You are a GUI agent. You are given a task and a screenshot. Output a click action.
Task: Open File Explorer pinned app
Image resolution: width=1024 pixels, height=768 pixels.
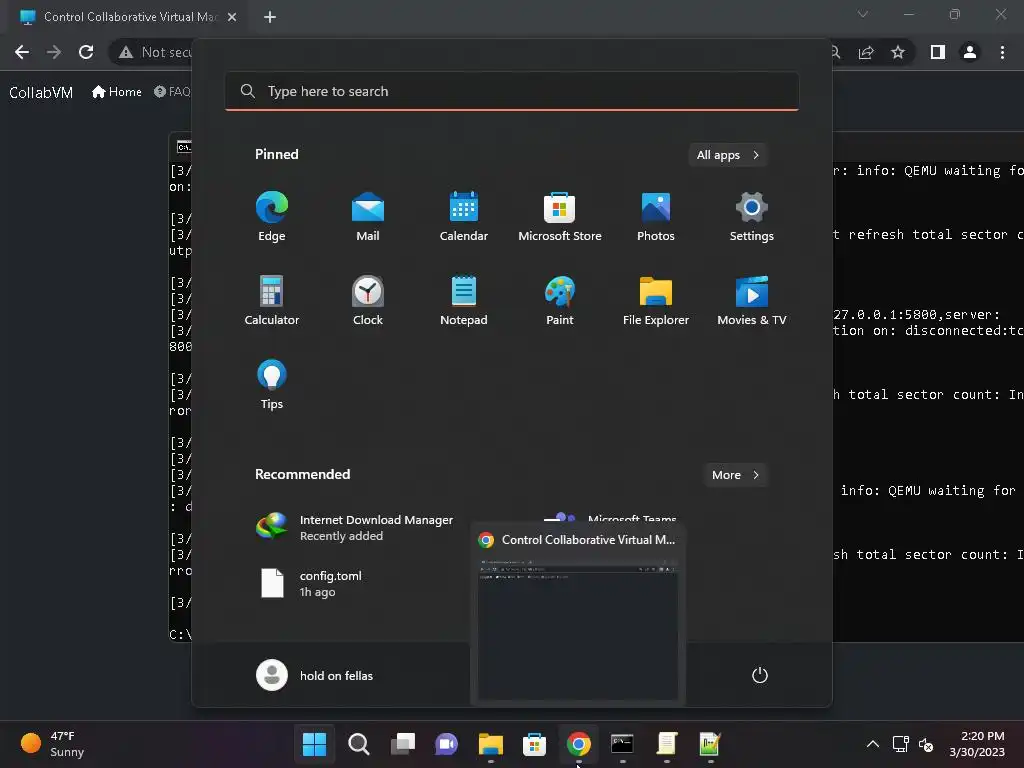click(656, 300)
